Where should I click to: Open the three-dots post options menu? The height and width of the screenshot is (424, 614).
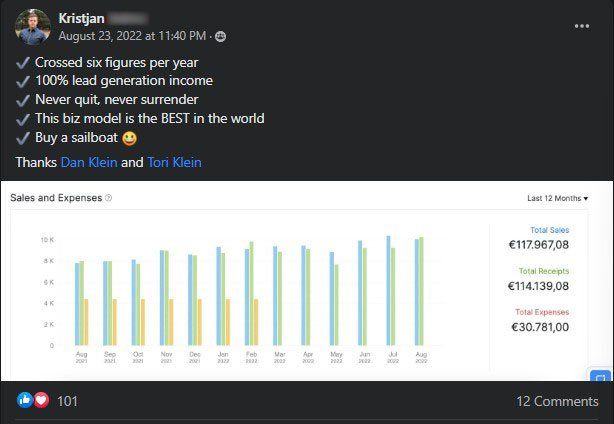[581, 26]
